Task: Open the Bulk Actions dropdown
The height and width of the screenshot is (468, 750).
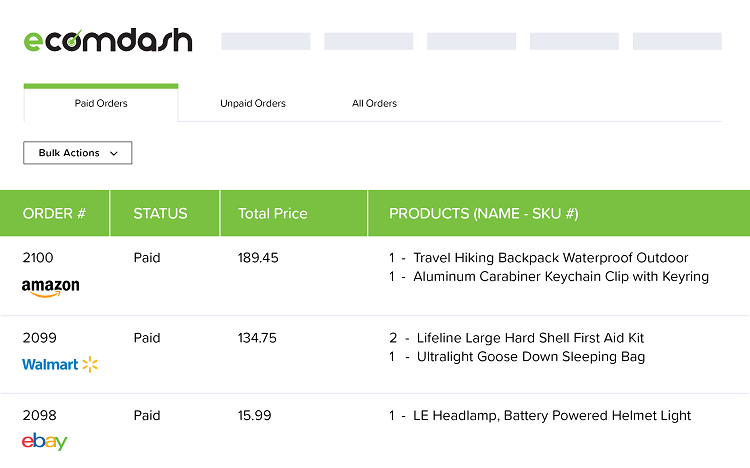Action: click(x=77, y=153)
